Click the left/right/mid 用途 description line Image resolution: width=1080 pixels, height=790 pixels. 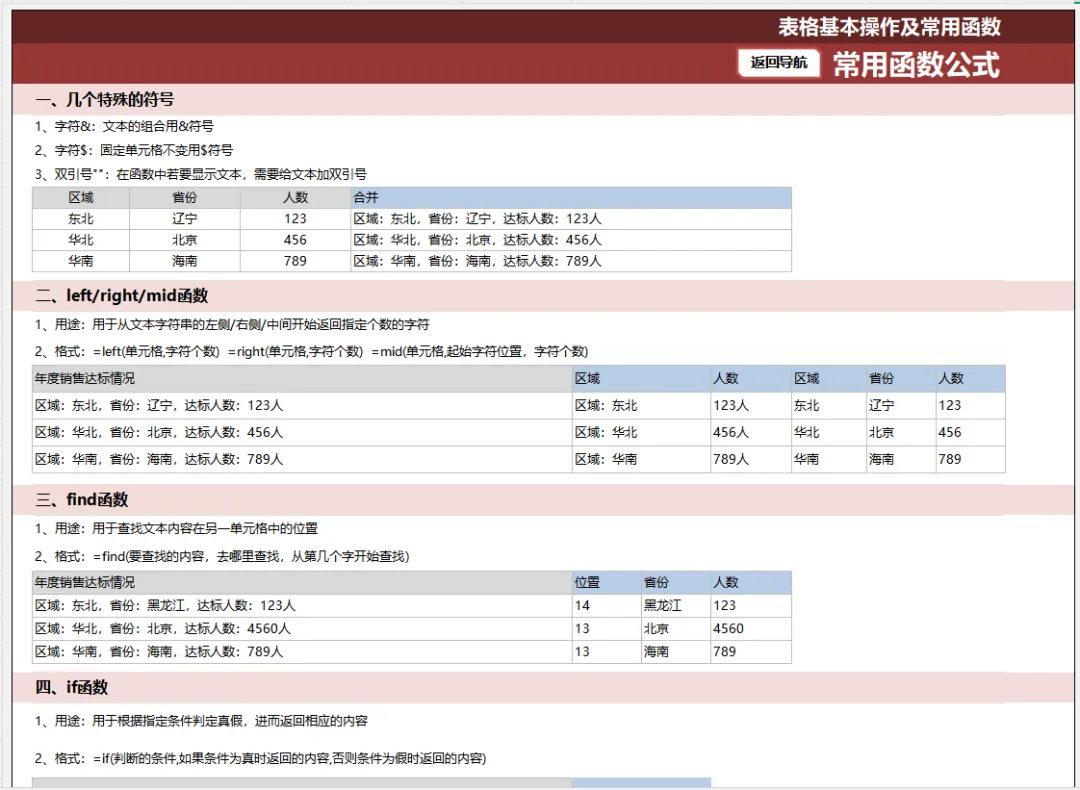coord(232,324)
